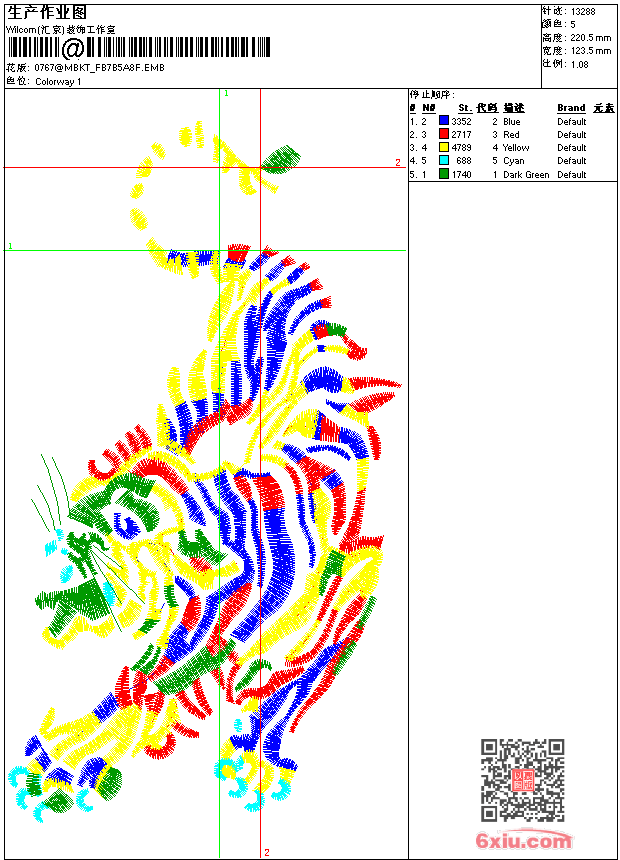The image size is (620, 860).
Task: Click the stitch count value 13288
Action: point(583,12)
